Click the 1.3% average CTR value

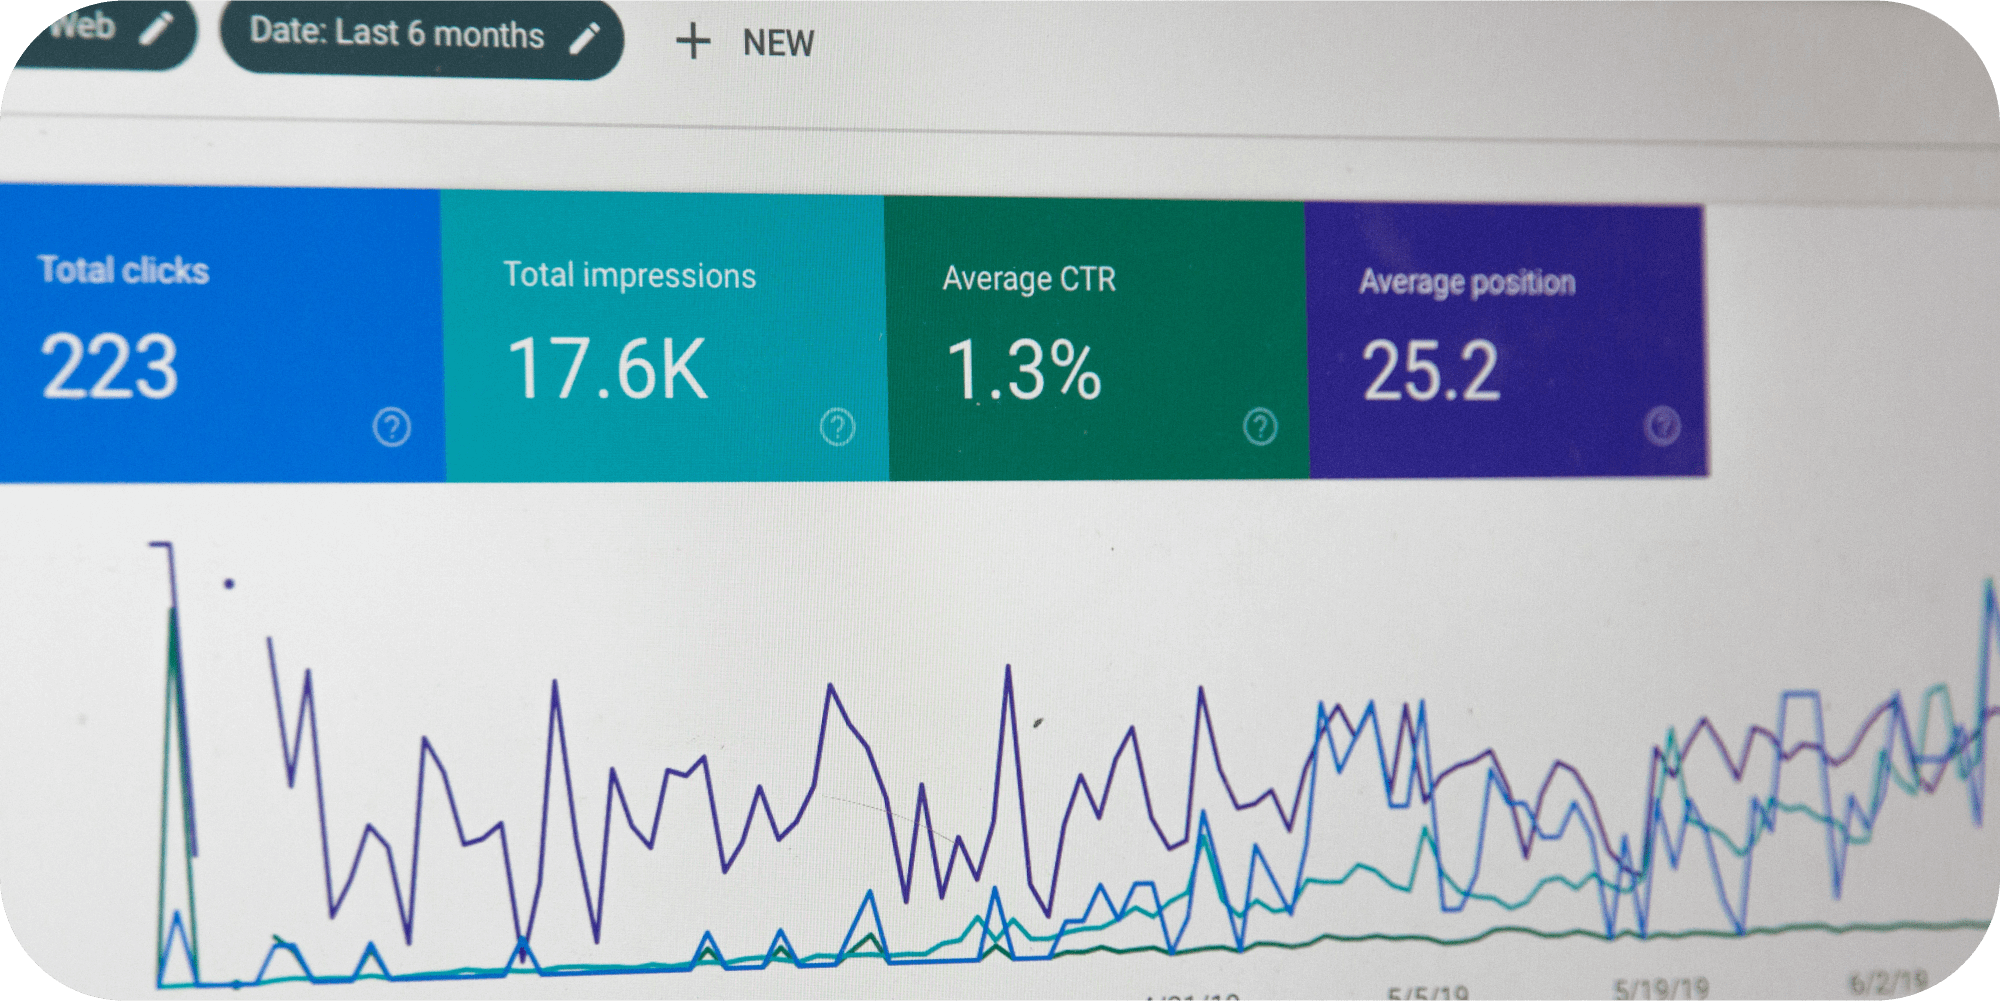1023,371
